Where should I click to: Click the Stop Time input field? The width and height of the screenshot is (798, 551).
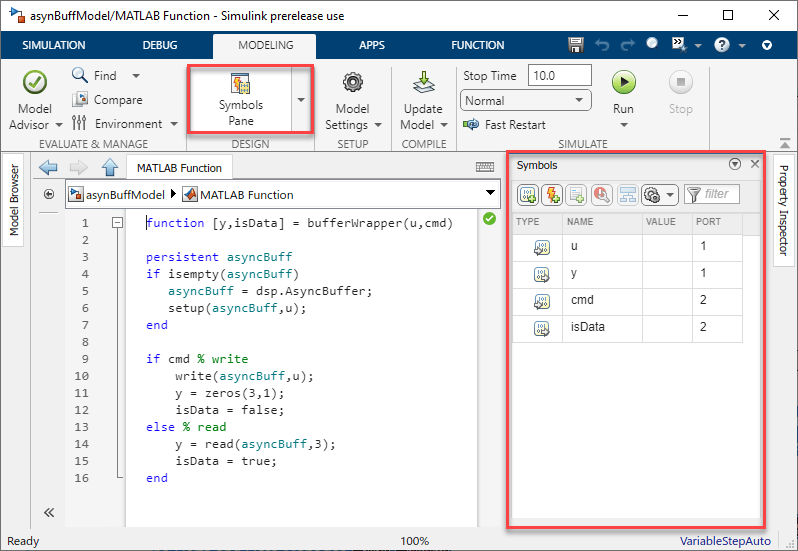tap(560, 76)
